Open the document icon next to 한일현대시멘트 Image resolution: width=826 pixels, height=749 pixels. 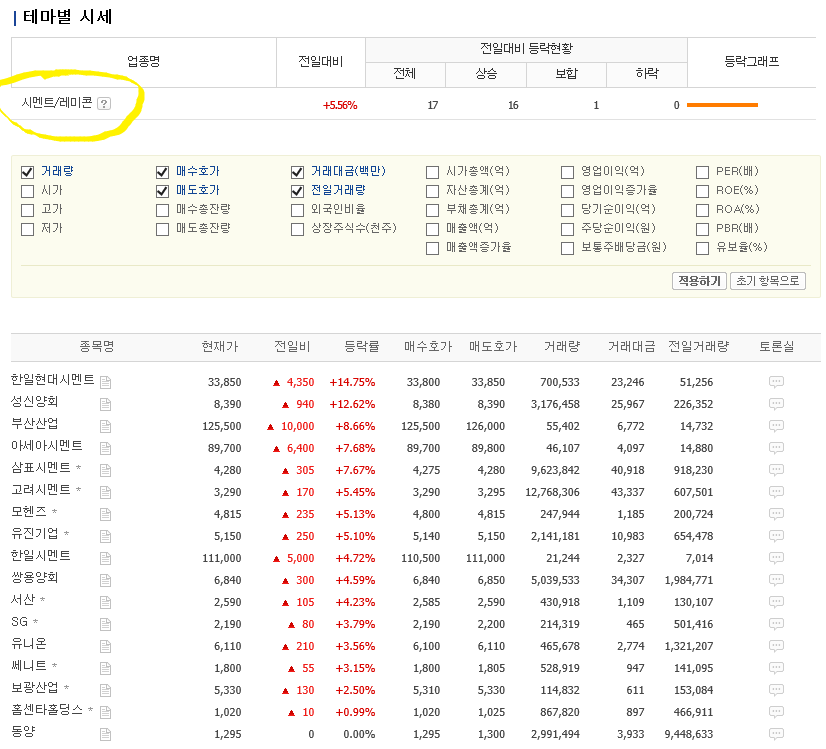(x=105, y=382)
